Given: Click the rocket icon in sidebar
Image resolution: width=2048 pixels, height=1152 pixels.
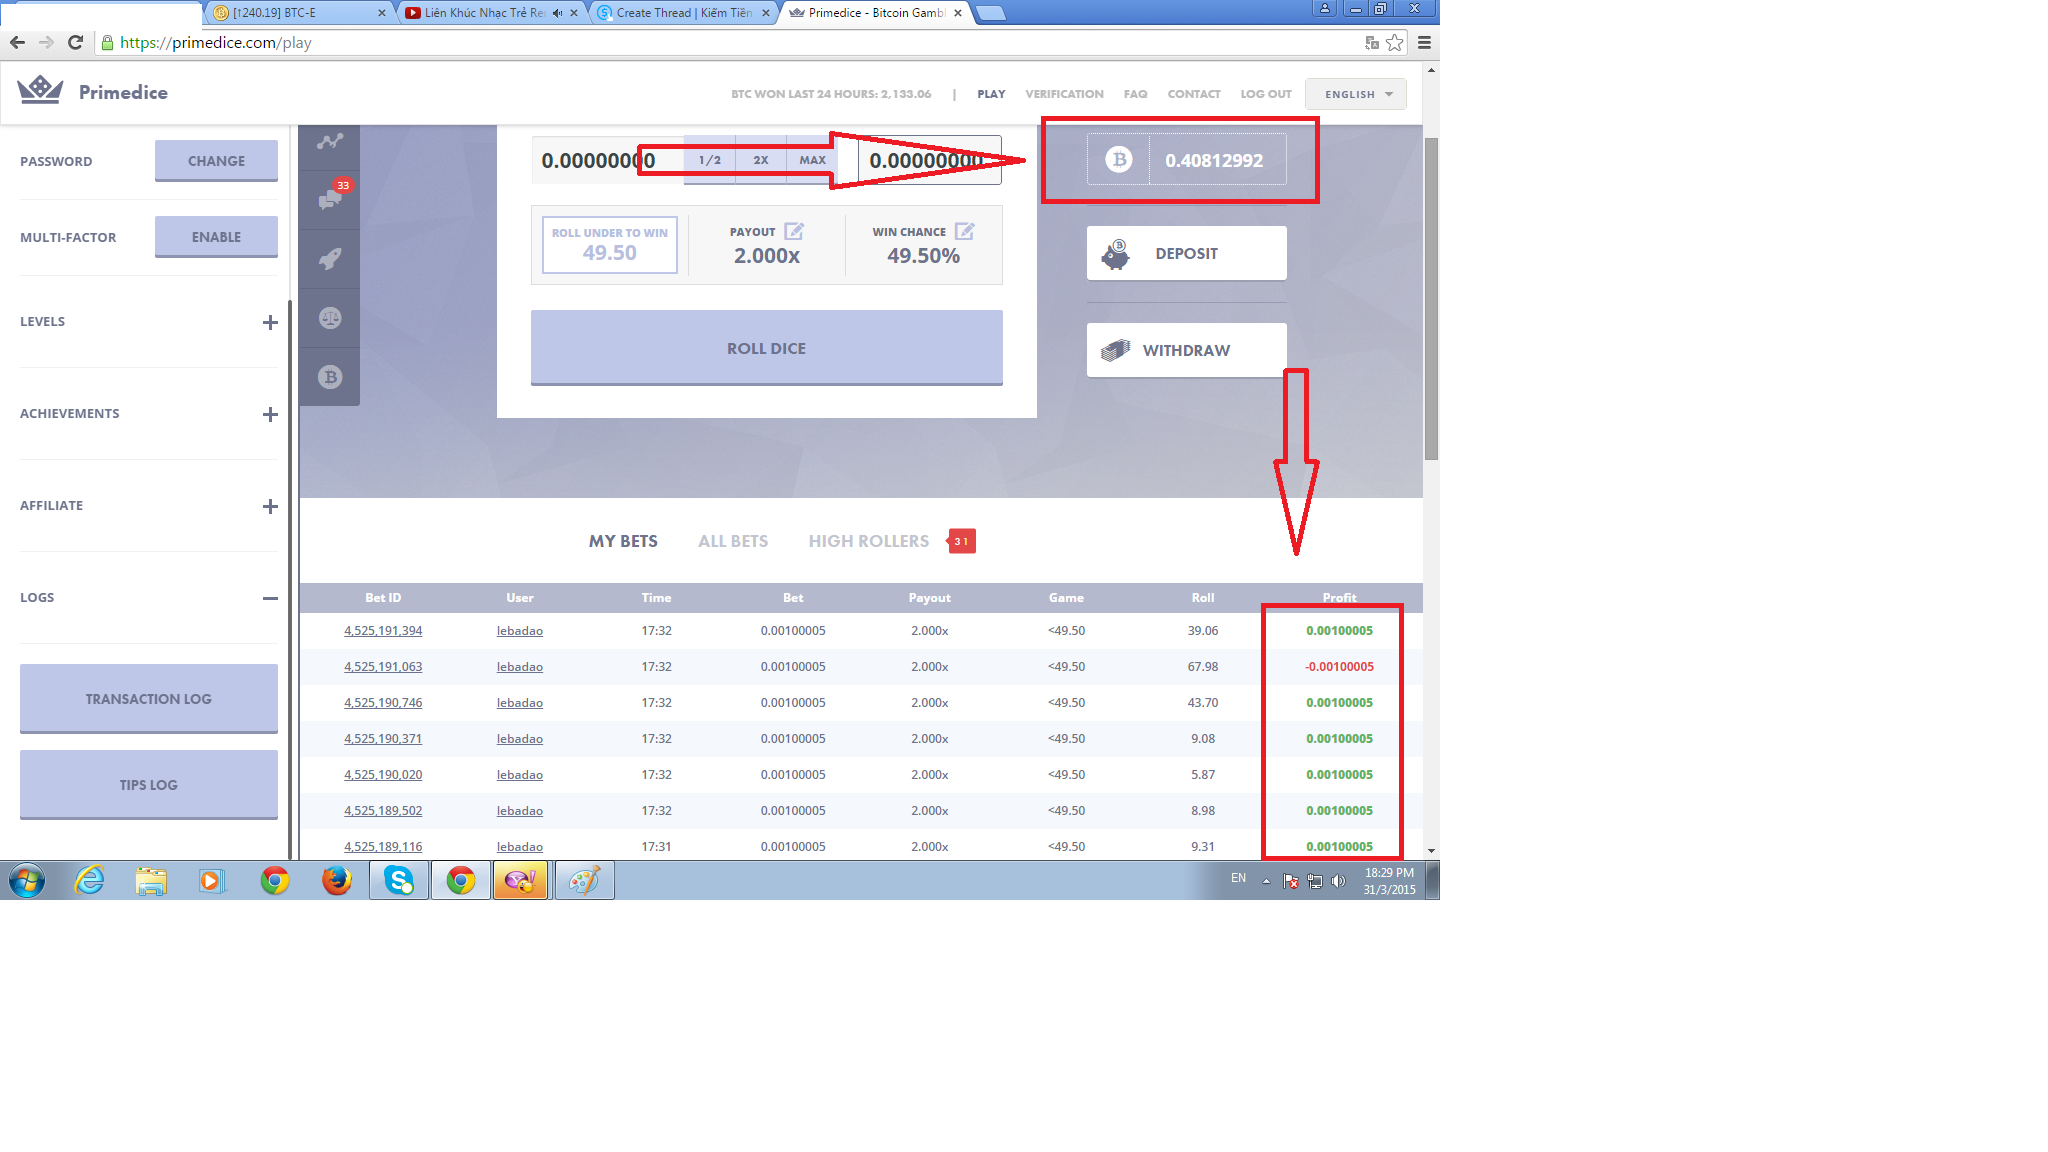Looking at the screenshot, I should click(x=330, y=259).
